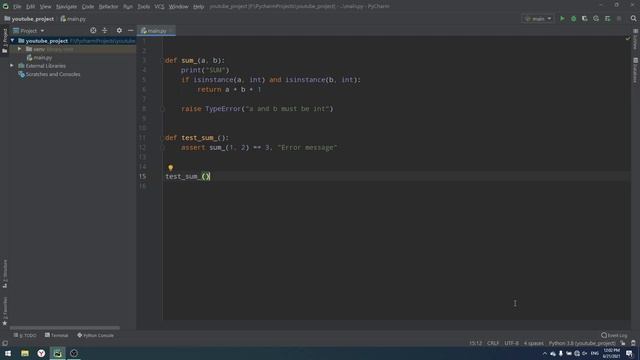Open the TODO tool window
Screen dimensions: 640x360
point(25,336)
